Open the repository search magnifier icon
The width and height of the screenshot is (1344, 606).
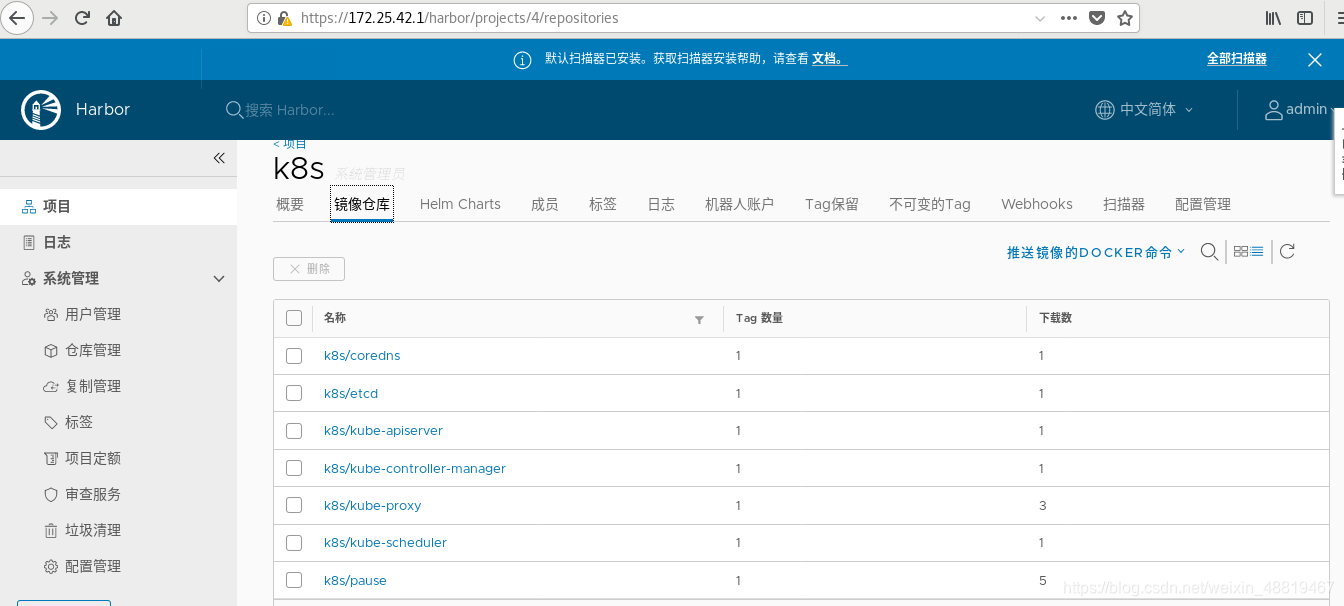tap(1209, 252)
